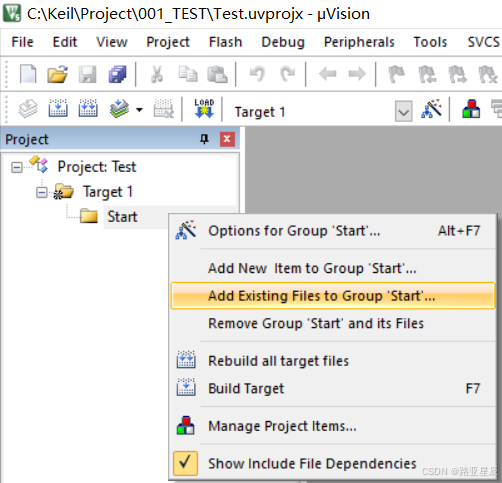Click the Paste clipboard icon
This screenshot has height=483, width=502.
tap(217, 74)
